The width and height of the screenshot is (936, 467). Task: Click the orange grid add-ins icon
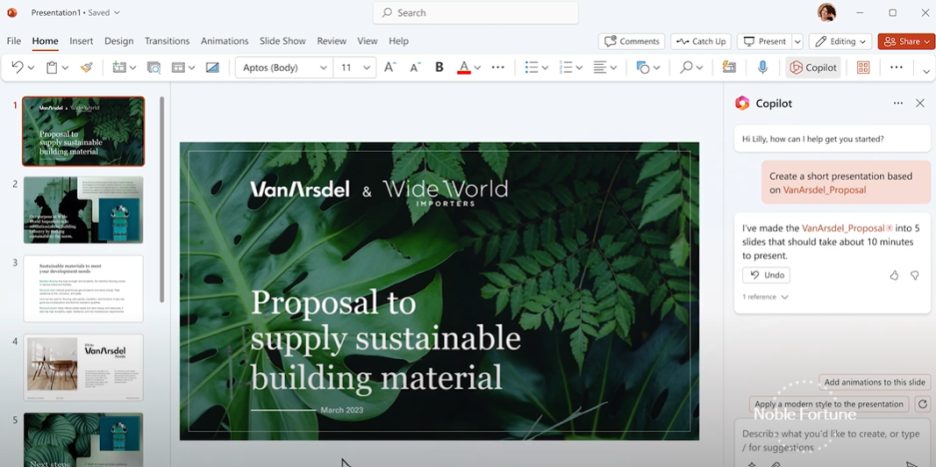[x=863, y=67]
